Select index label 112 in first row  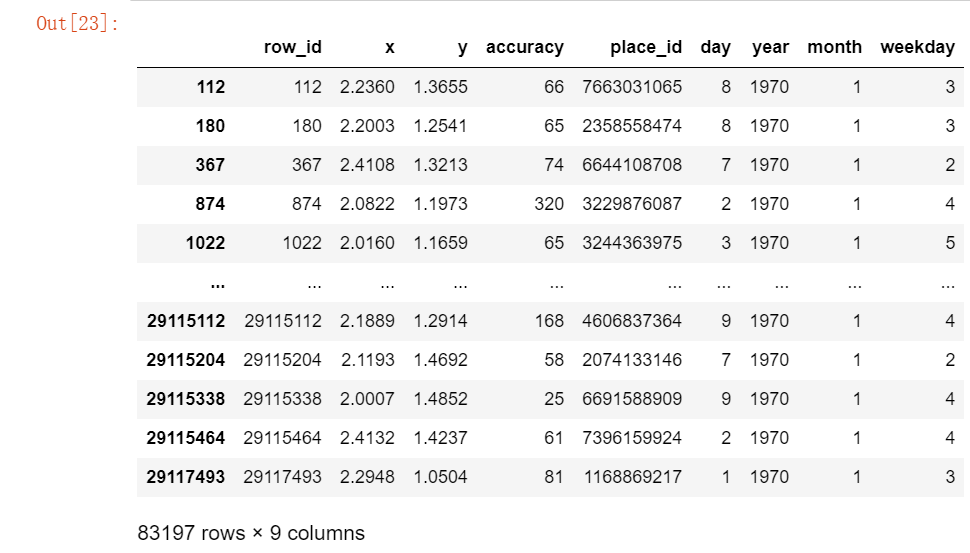click(x=210, y=87)
